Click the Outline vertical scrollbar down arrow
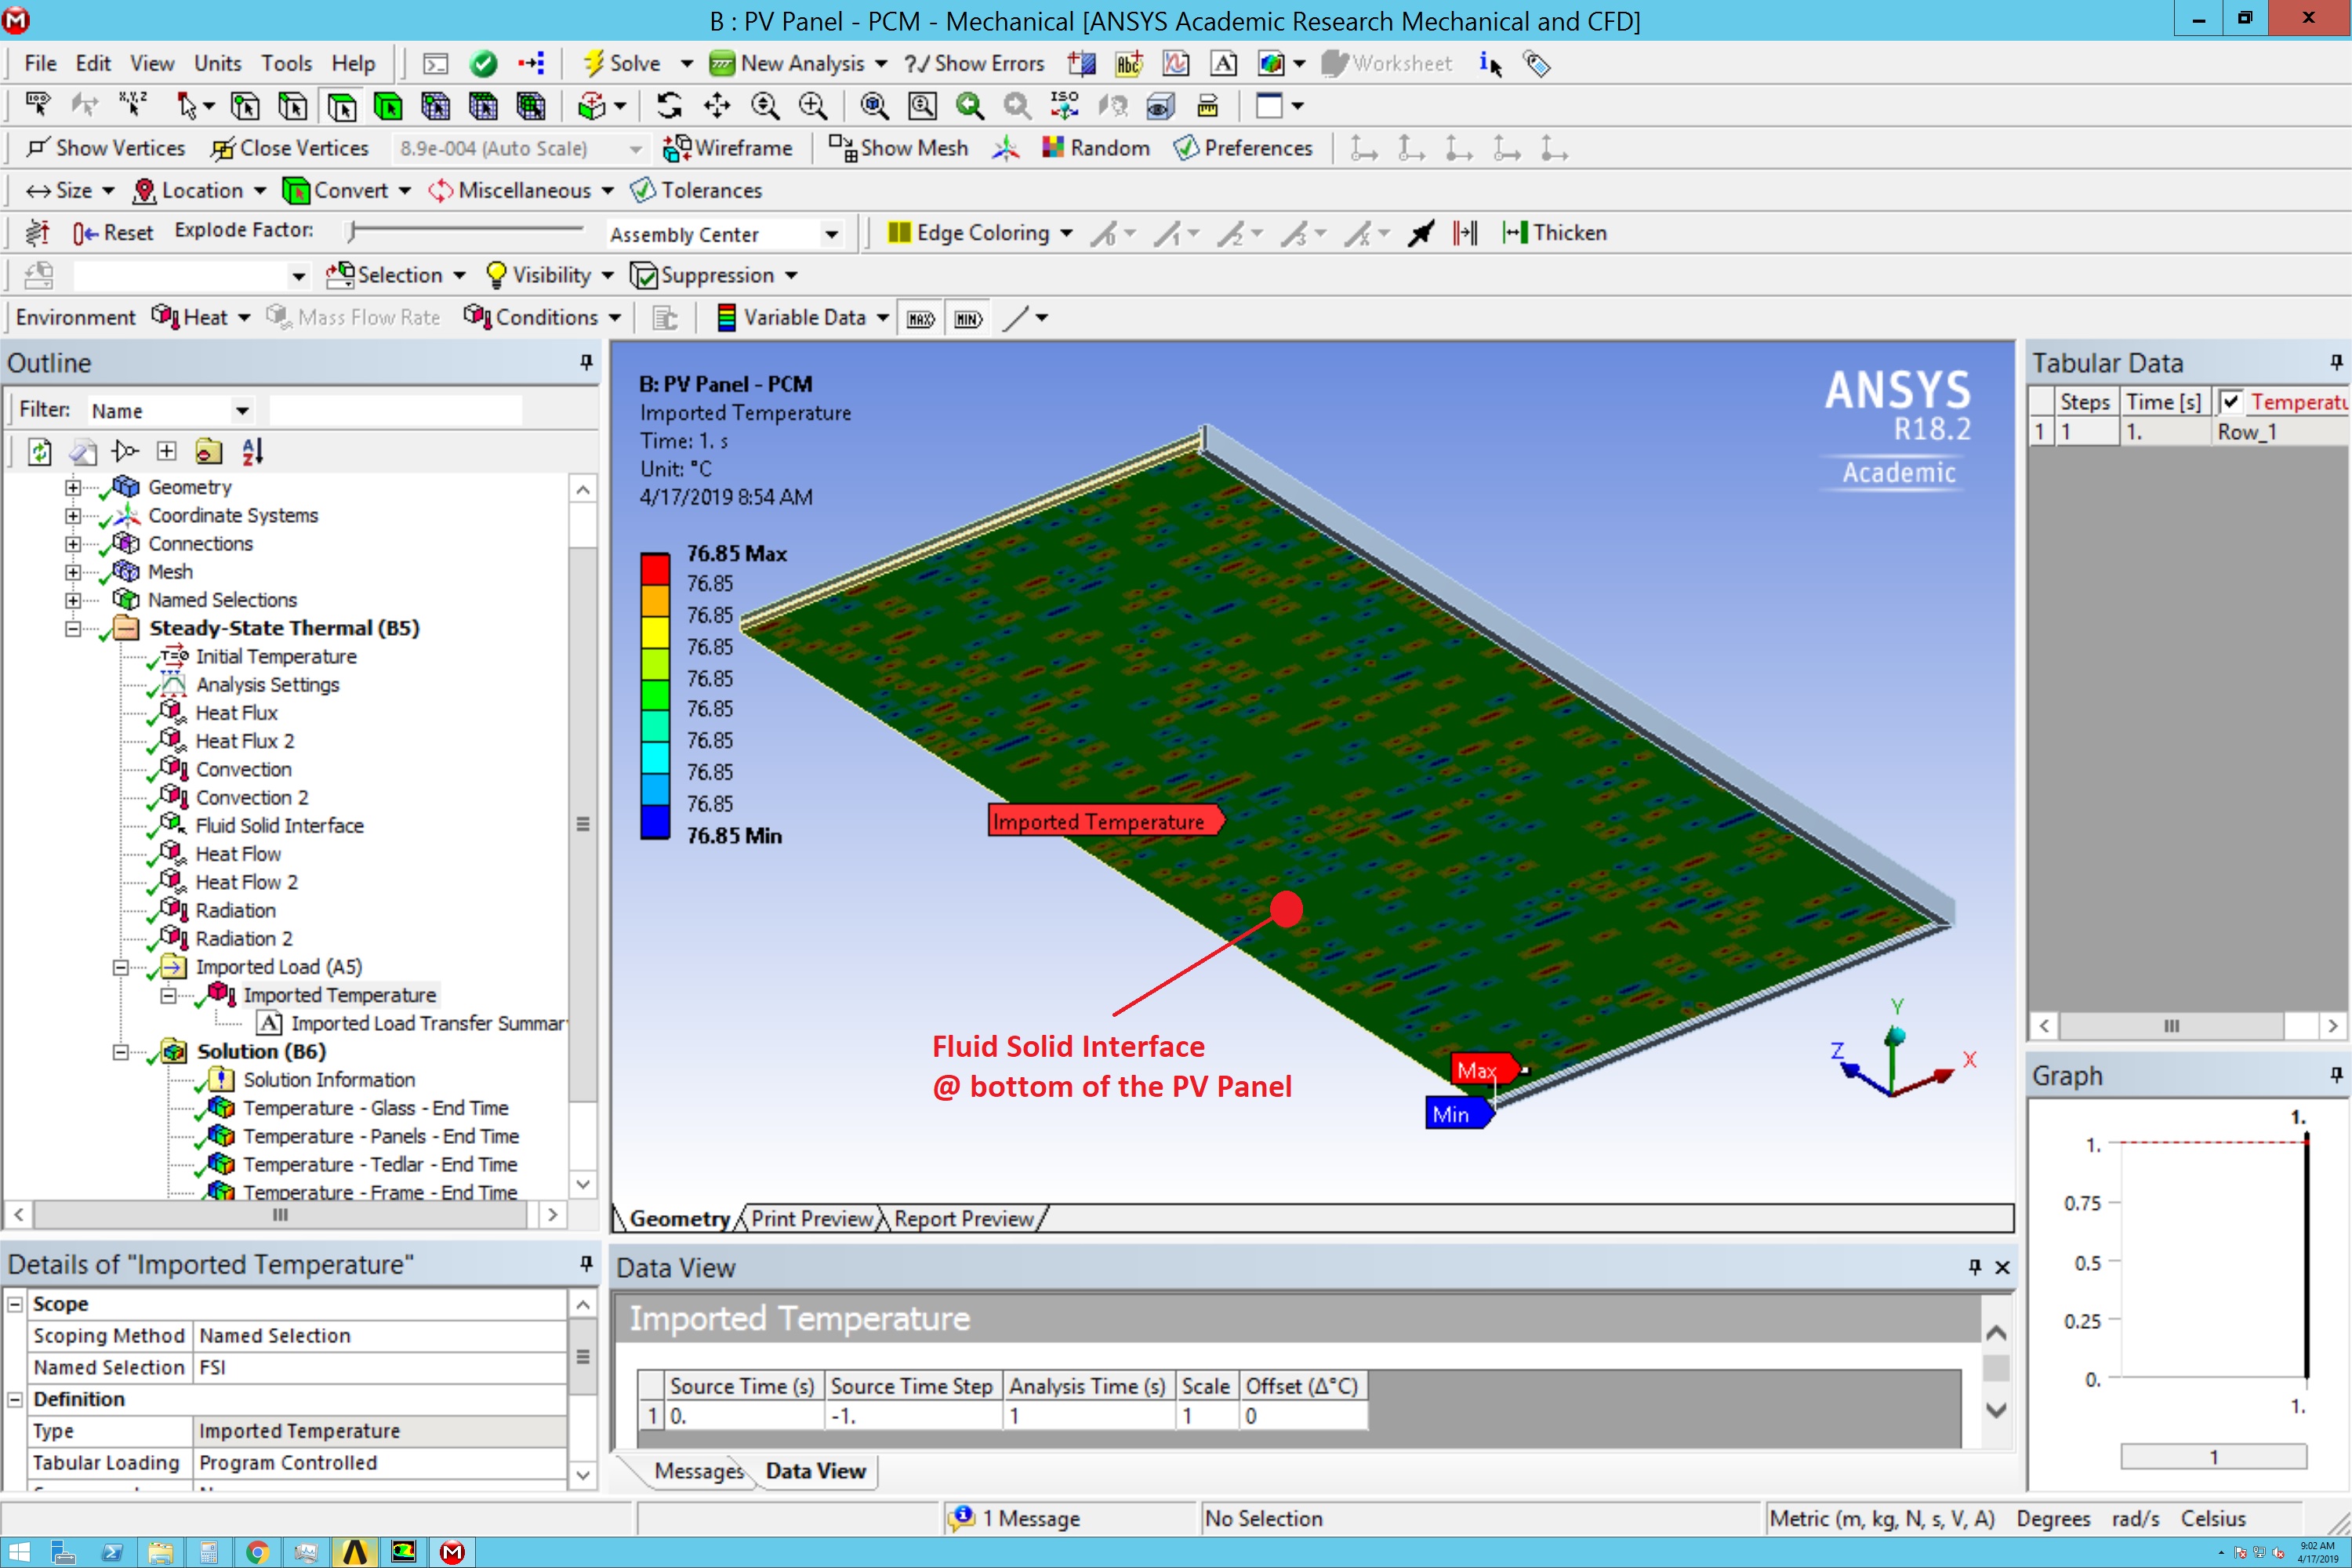This screenshot has height=1568, width=2352. [583, 1185]
